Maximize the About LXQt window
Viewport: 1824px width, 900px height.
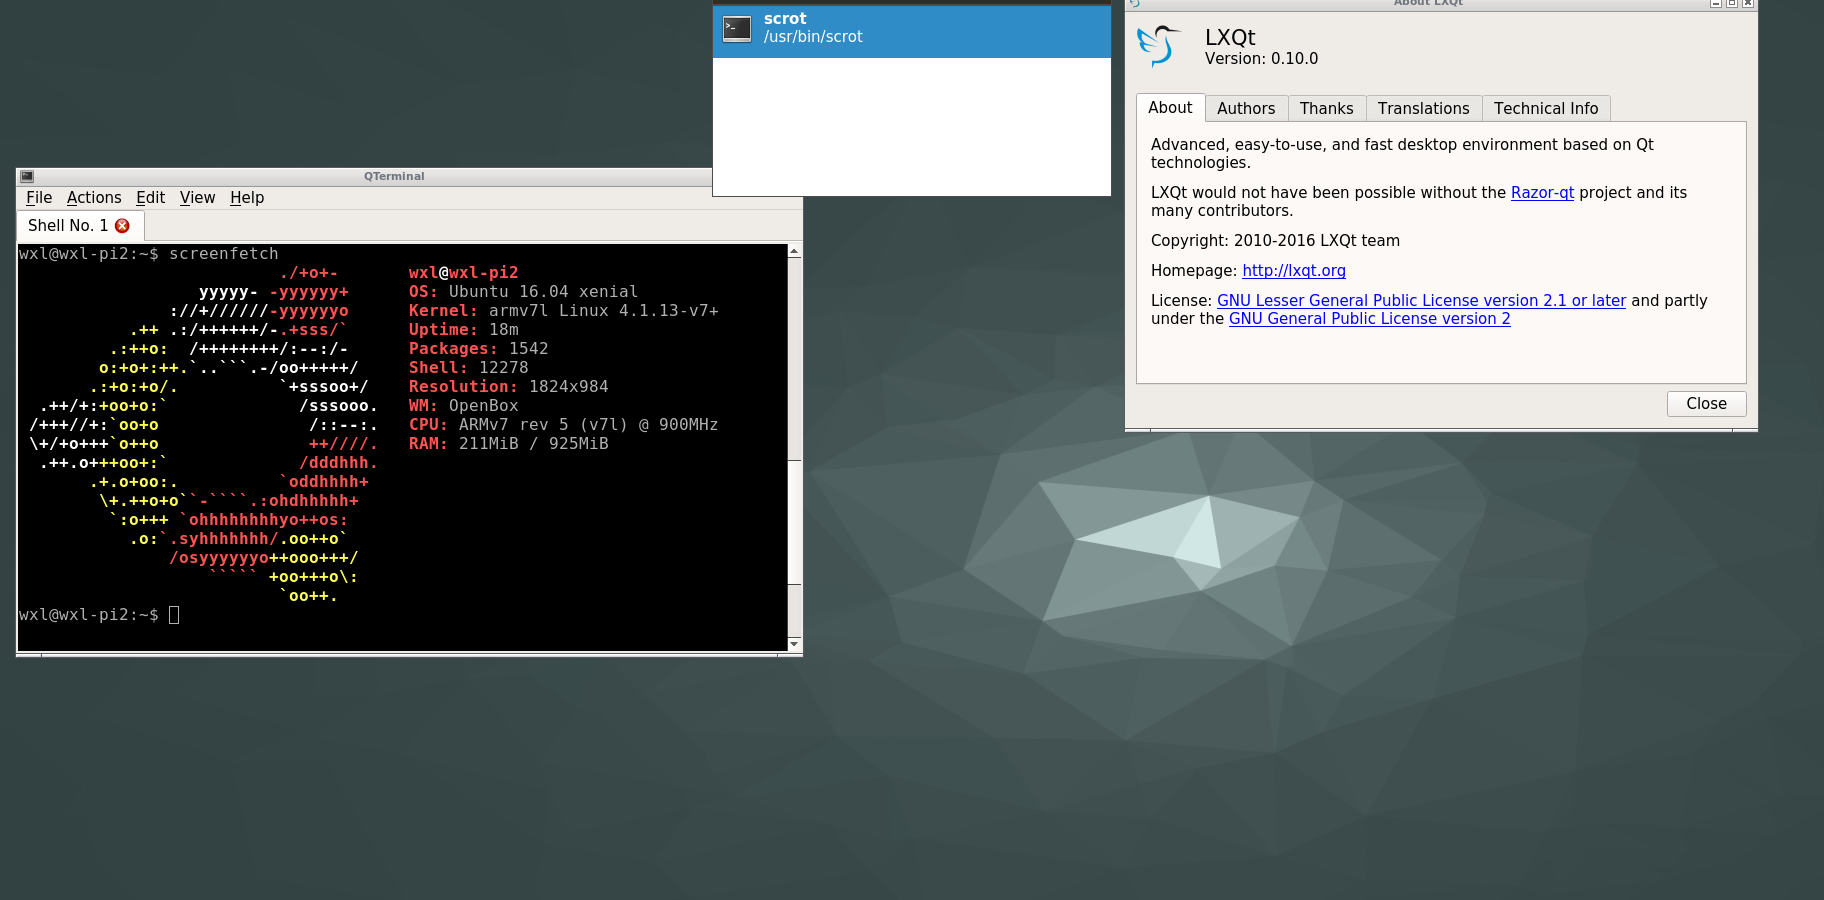1732,4
